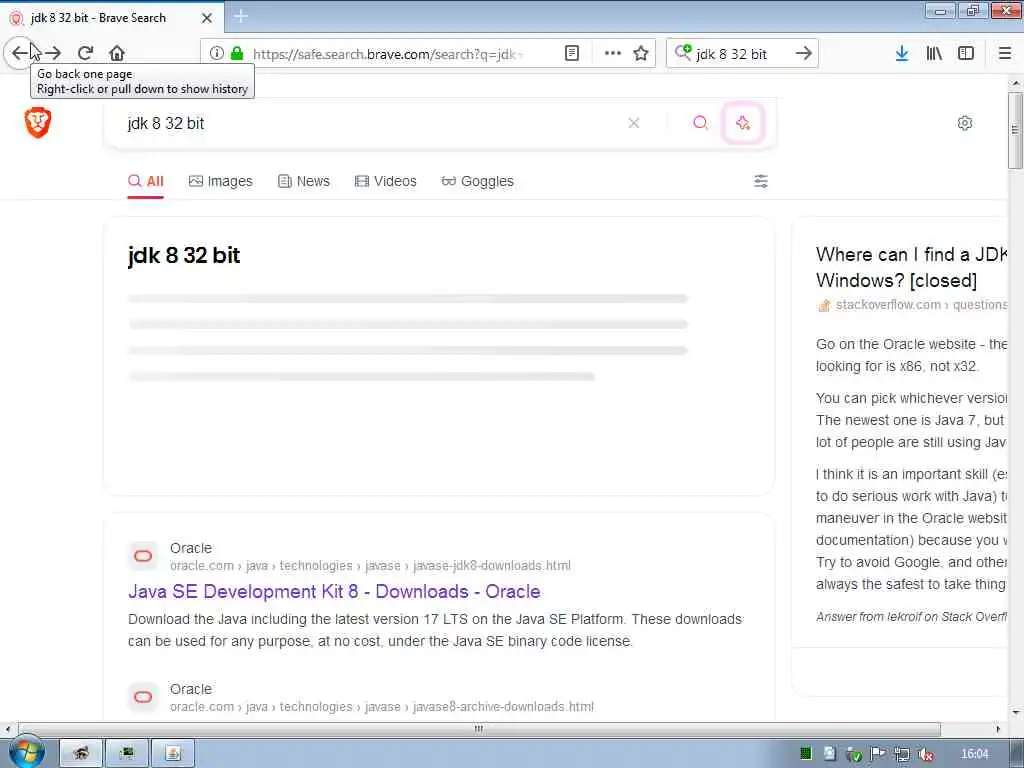The image size is (1024, 768).
Task: Click the Brave lion logo
Action: pos(38,123)
